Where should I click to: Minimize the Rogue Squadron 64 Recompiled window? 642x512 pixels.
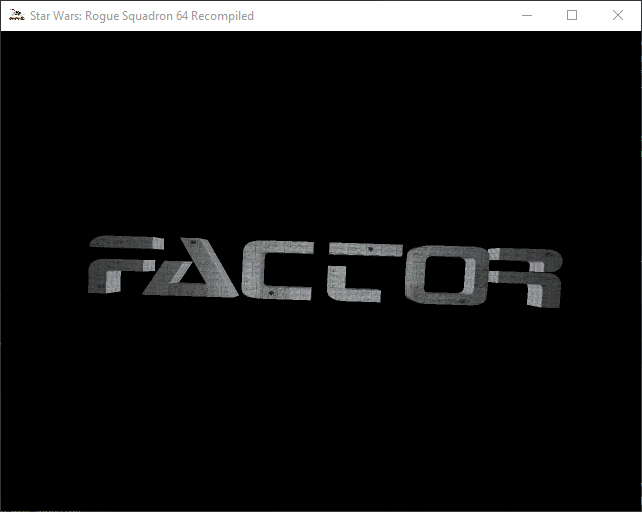(x=527, y=16)
